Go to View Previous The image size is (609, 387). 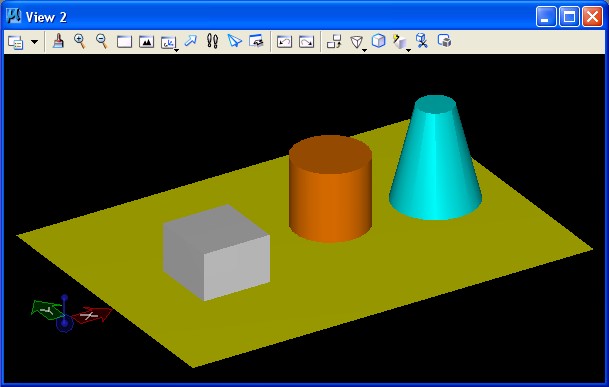point(284,42)
